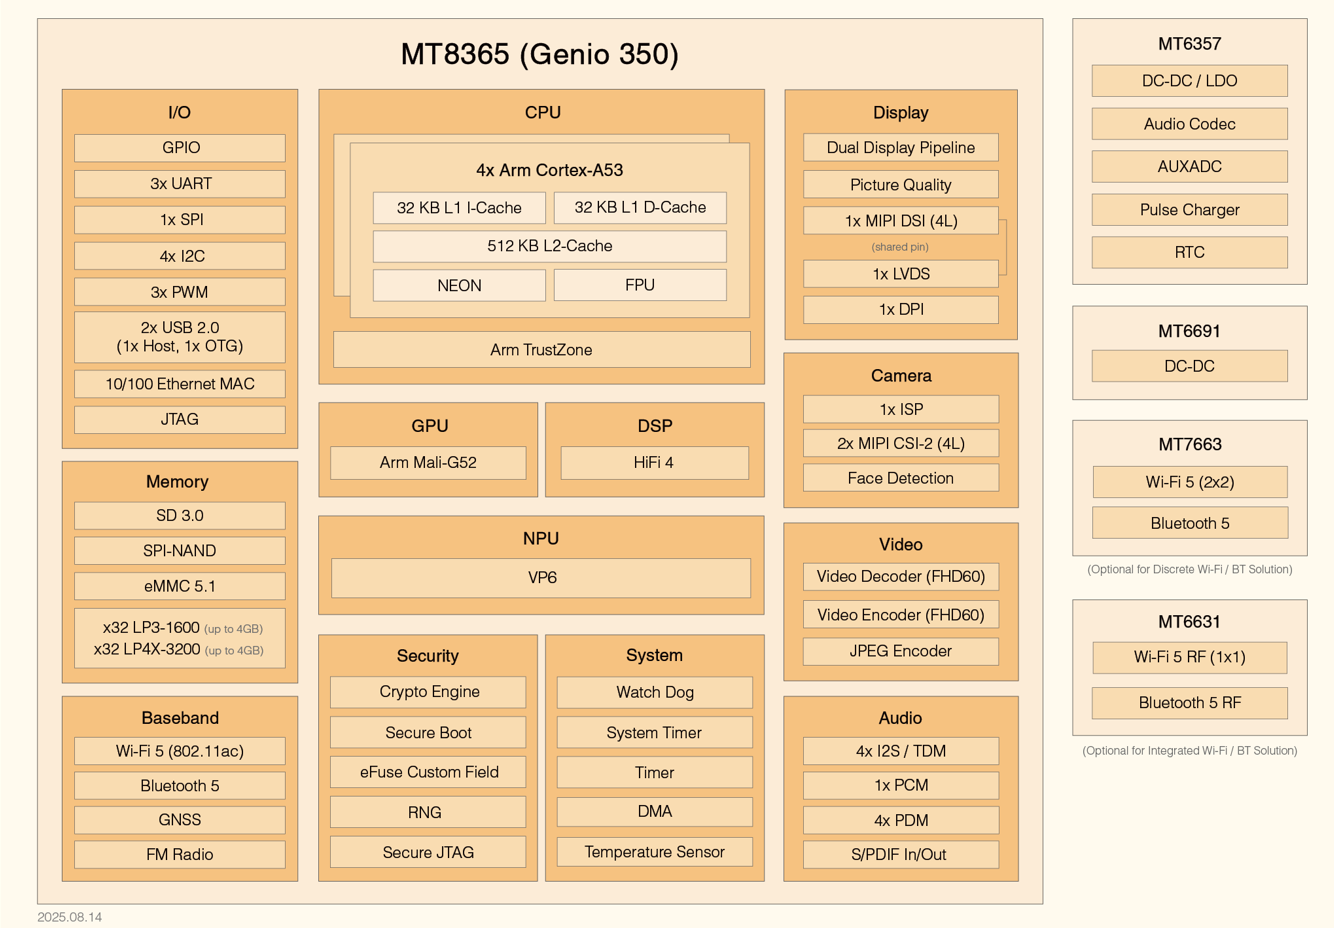Click the Video Encoder (FHD60) box
The width and height of the screenshot is (1334, 928).
(x=900, y=615)
